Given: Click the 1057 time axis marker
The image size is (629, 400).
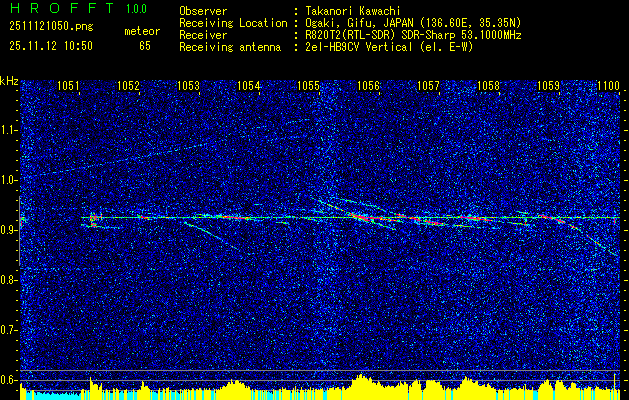Looking at the screenshot, I should tap(428, 85).
